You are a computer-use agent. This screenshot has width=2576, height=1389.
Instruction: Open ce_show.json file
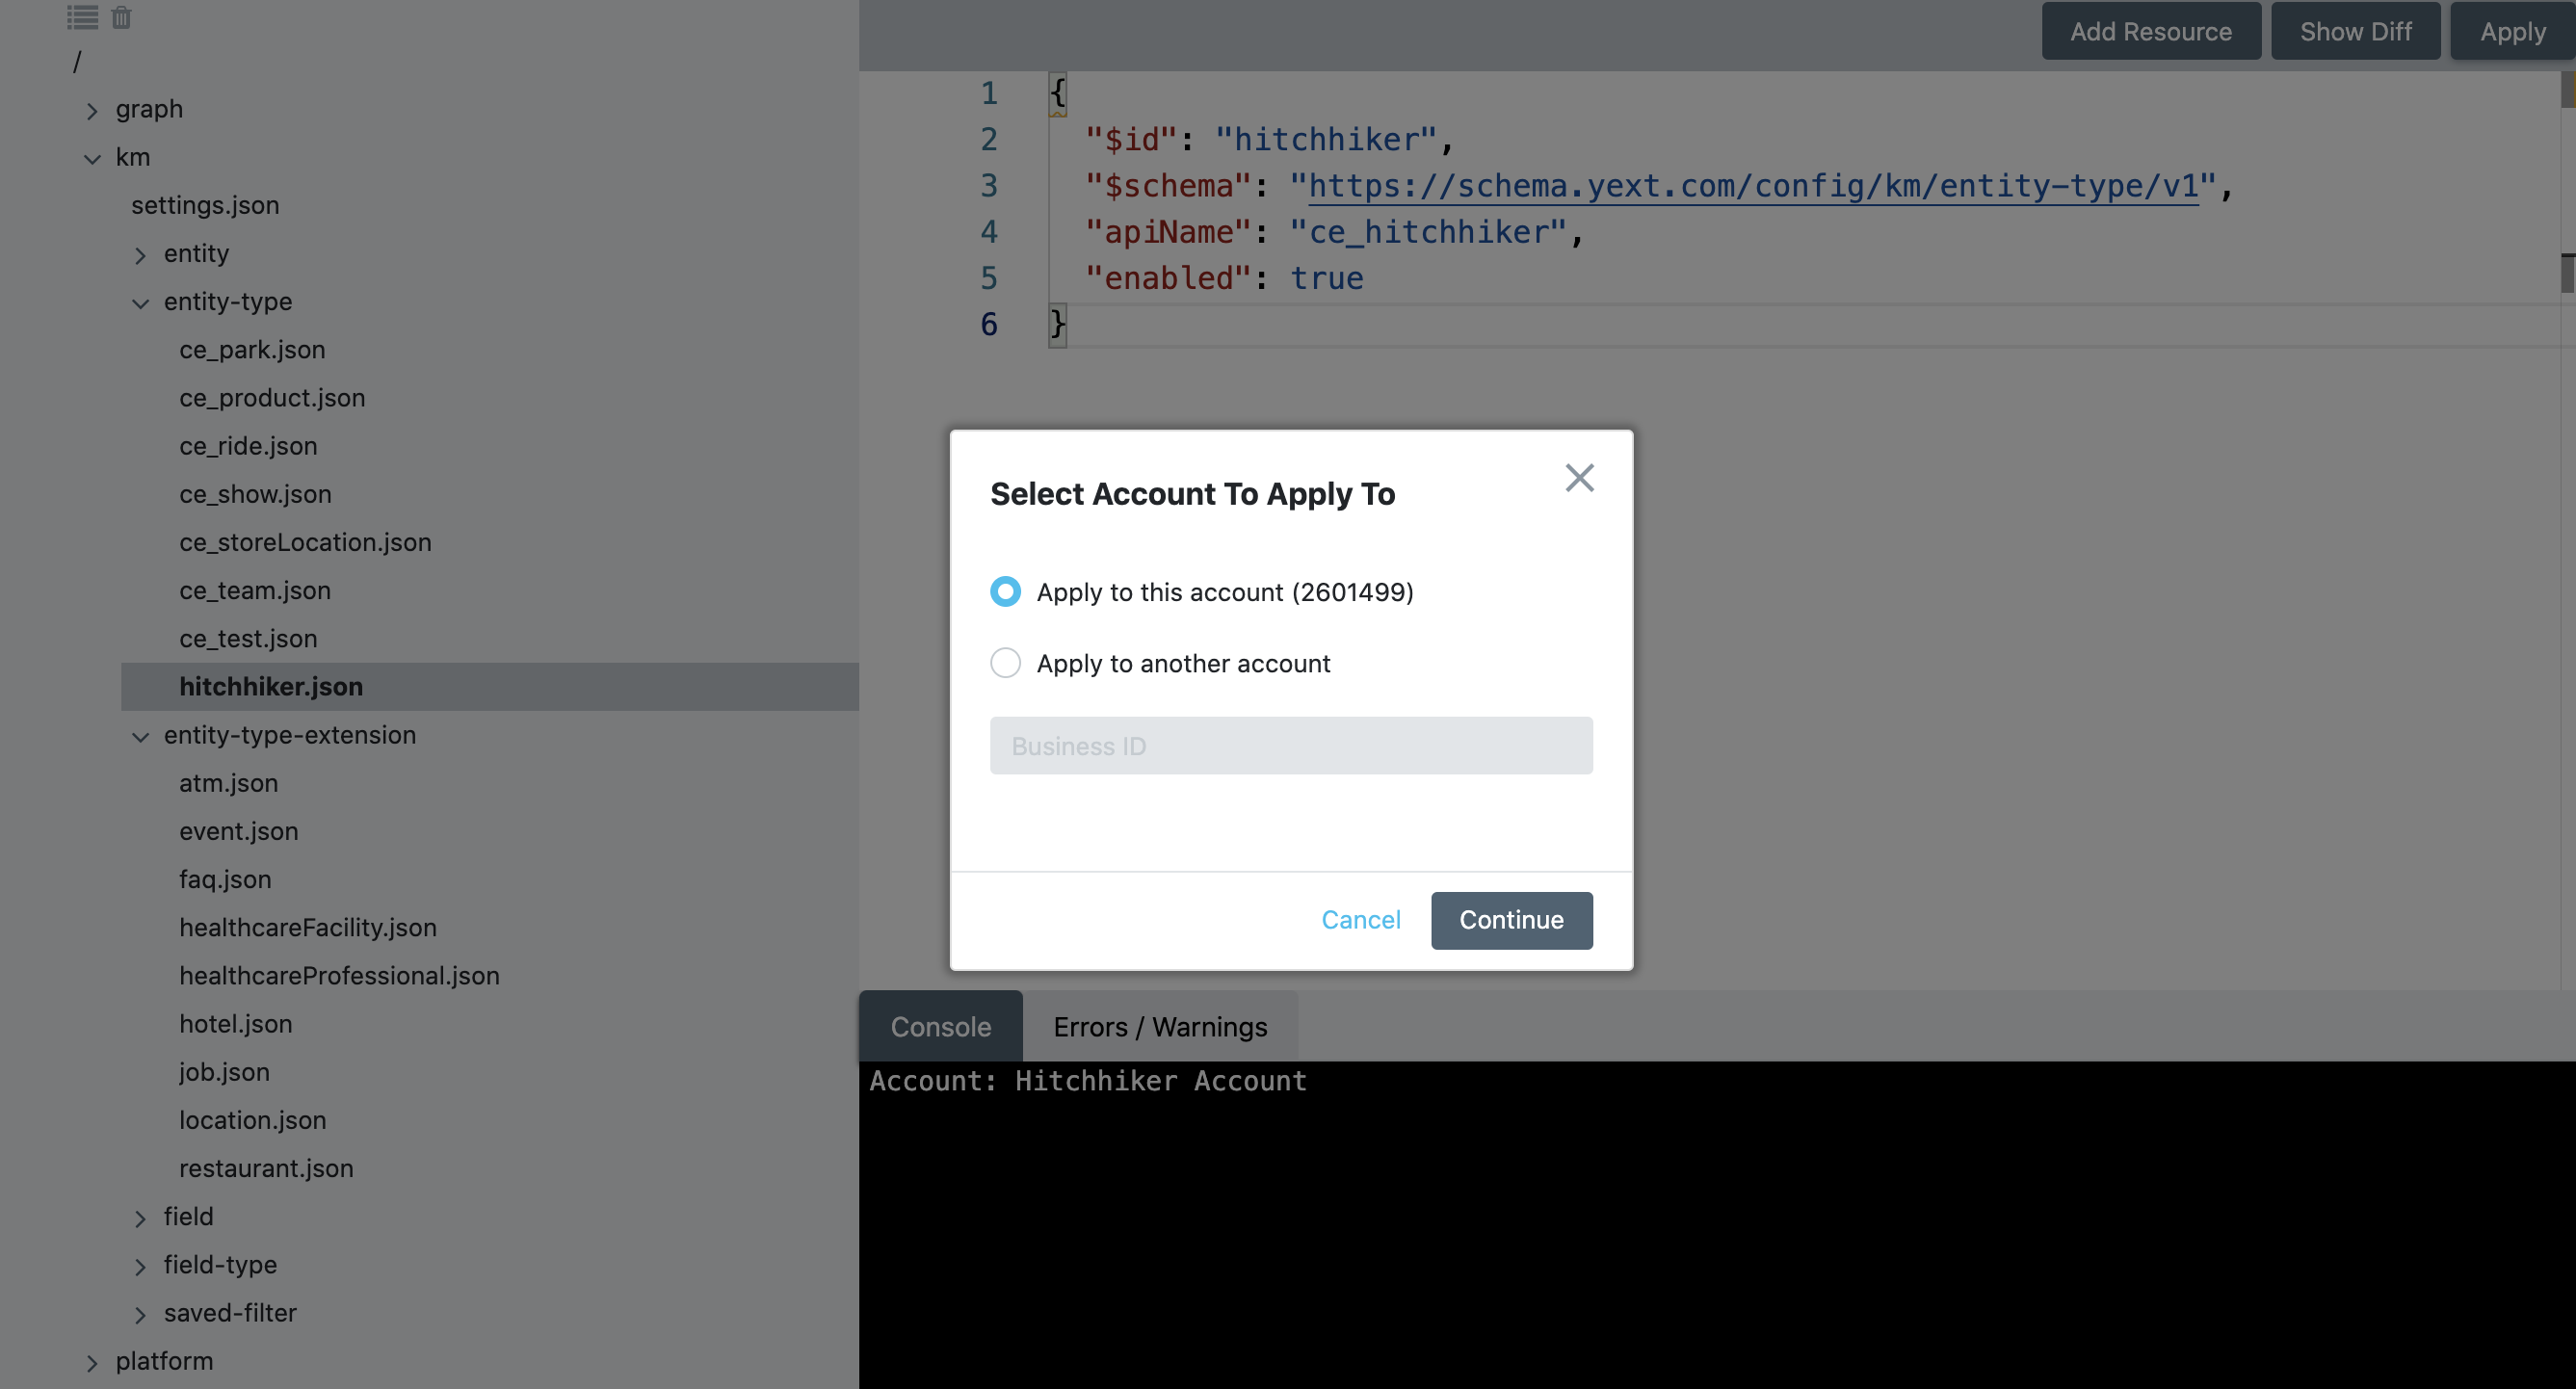(255, 494)
